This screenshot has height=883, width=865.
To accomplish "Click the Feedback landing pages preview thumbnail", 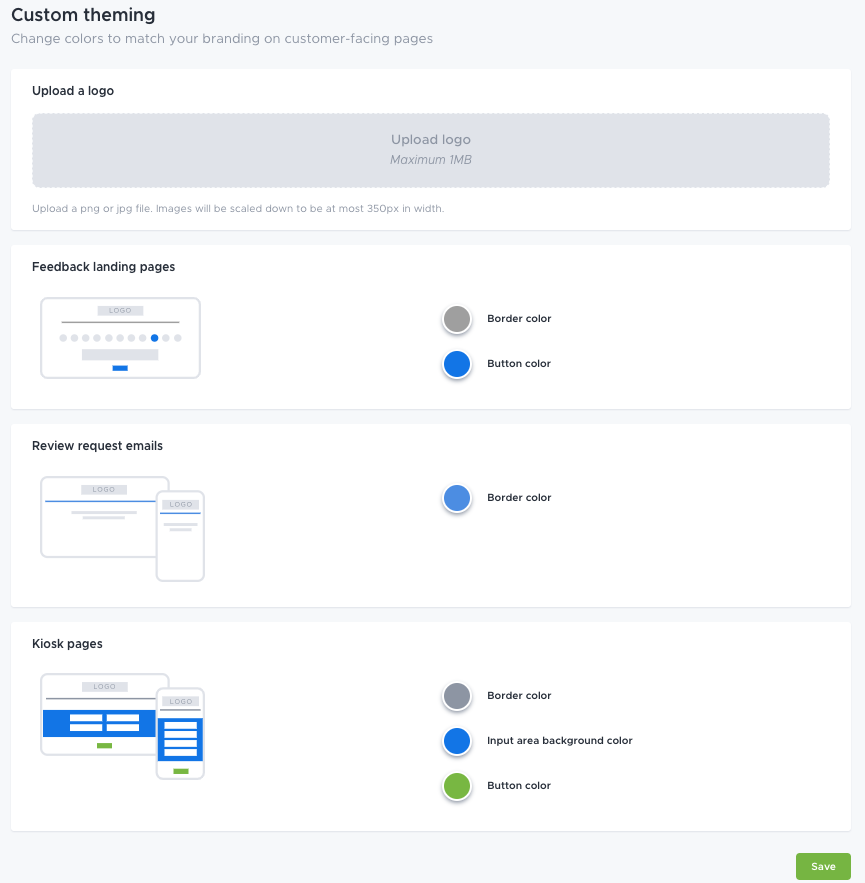I will tap(121, 338).
